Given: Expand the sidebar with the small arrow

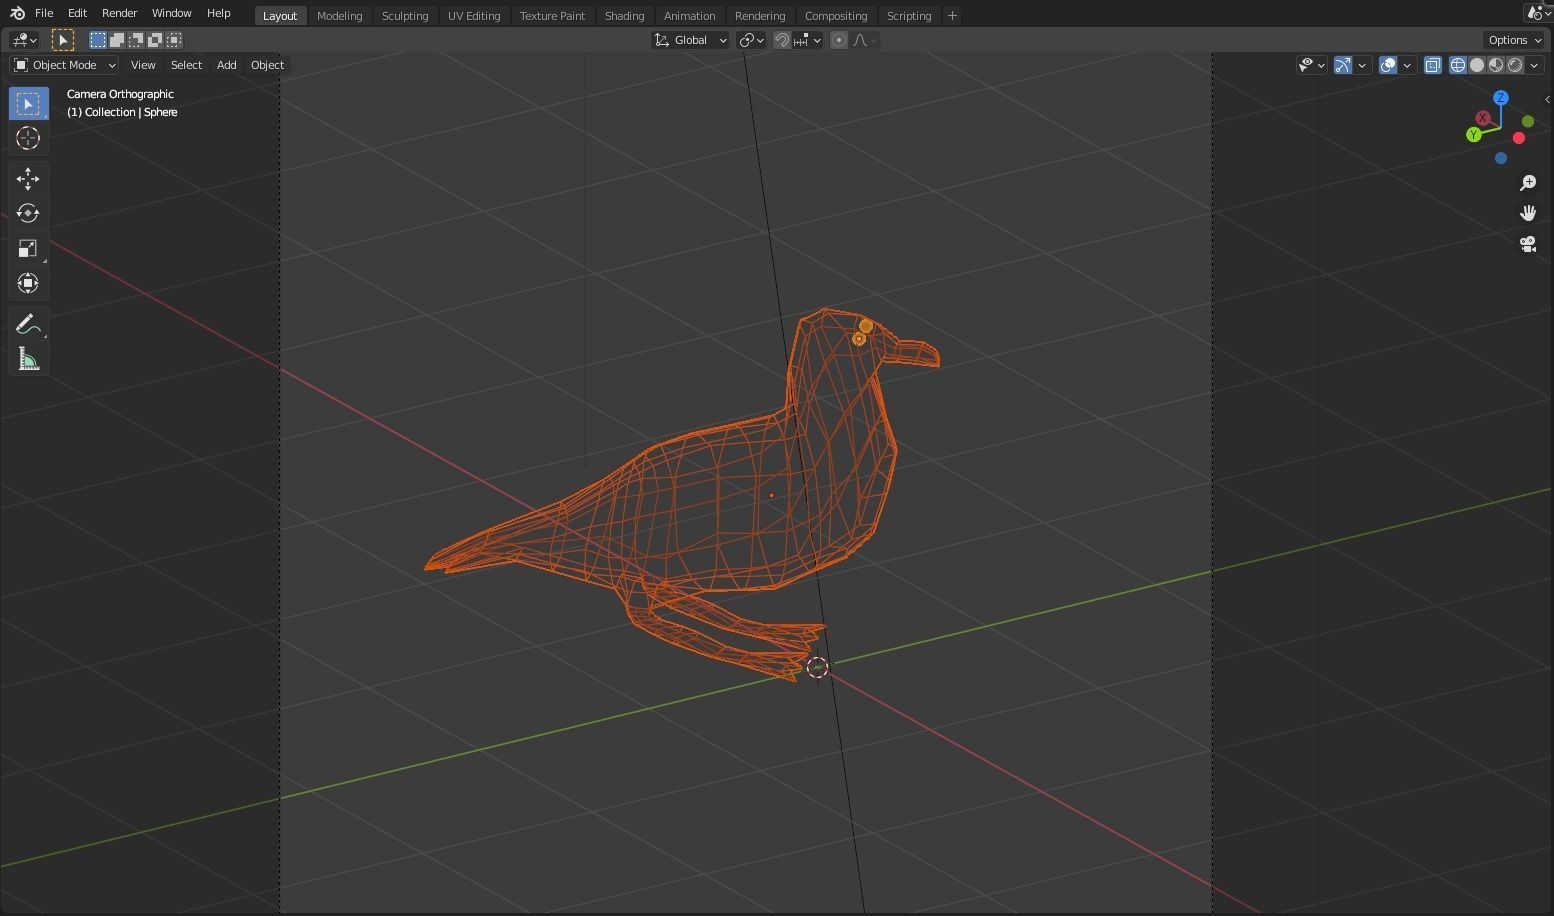Looking at the screenshot, I should point(1547,99).
